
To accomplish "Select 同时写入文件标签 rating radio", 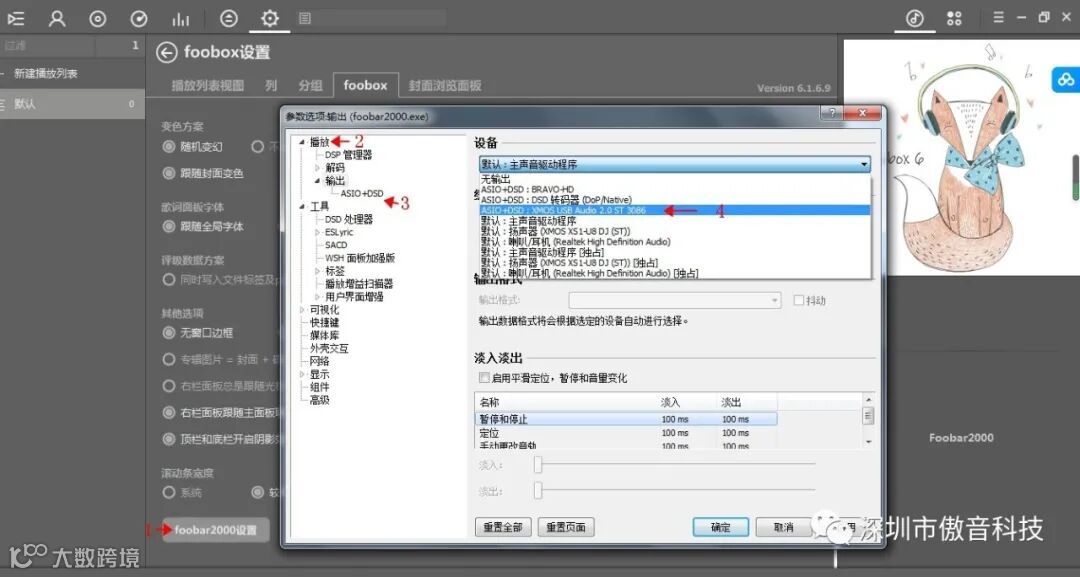I will [168, 280].
